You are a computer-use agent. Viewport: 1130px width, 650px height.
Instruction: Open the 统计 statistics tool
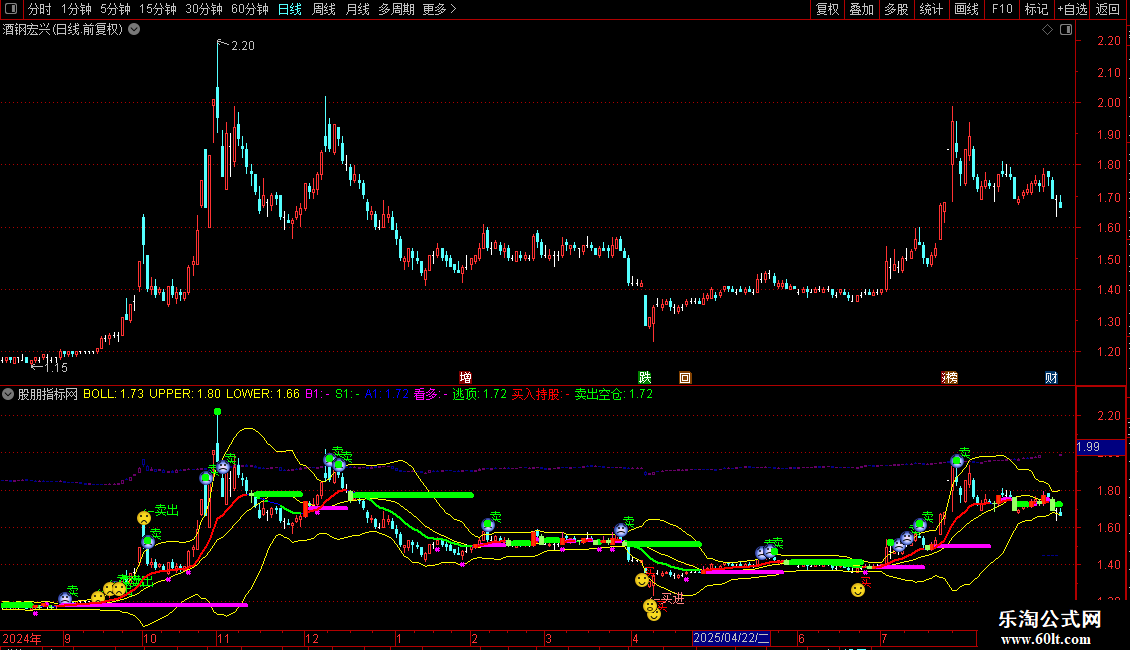[931, 9]
